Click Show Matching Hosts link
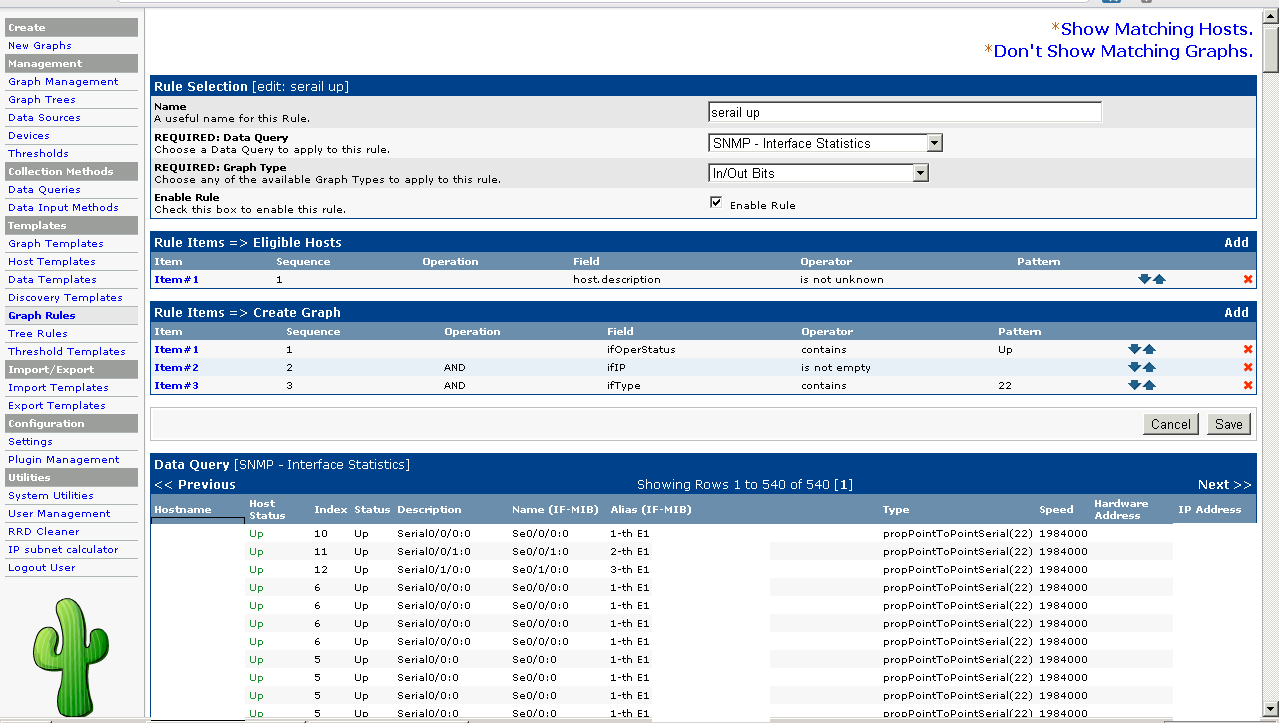Viewport: 1280px width, 723px height. point(1156,29)
